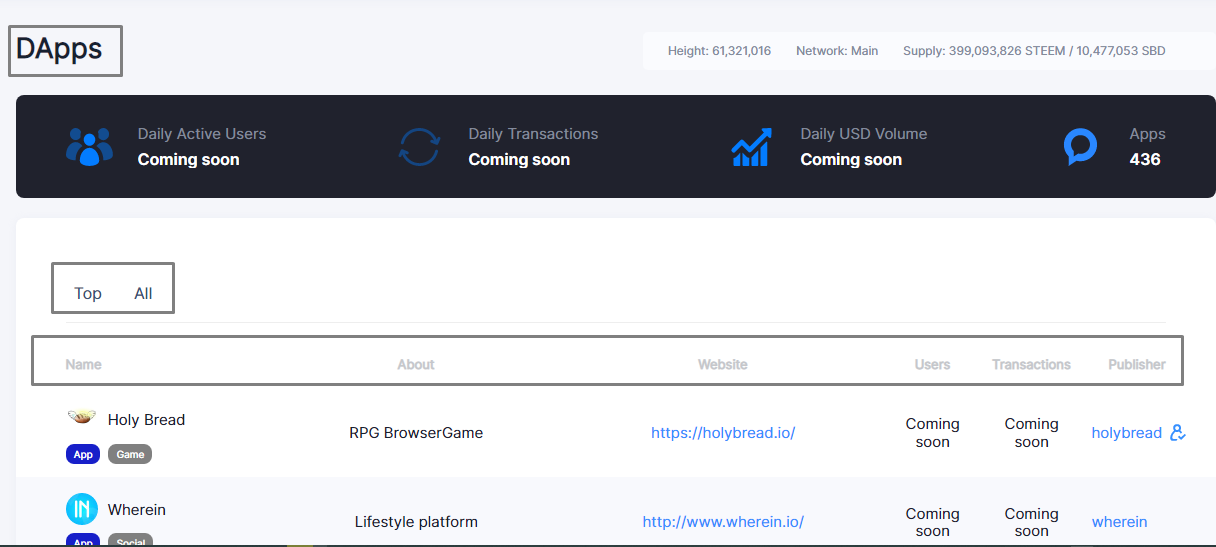Switch to the Top tab

click(88, 293)
